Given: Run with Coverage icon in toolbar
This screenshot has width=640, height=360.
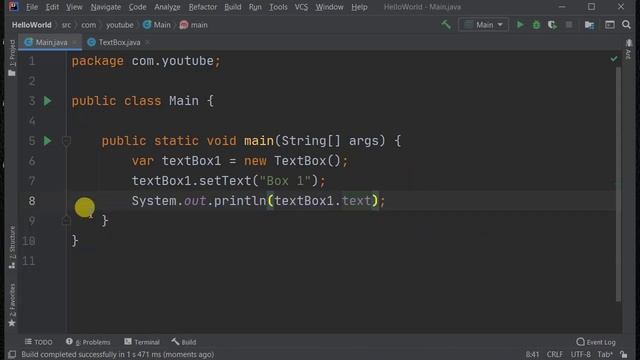Looking at the screenshot, I should pyautogui.click(x=552, y=25).
